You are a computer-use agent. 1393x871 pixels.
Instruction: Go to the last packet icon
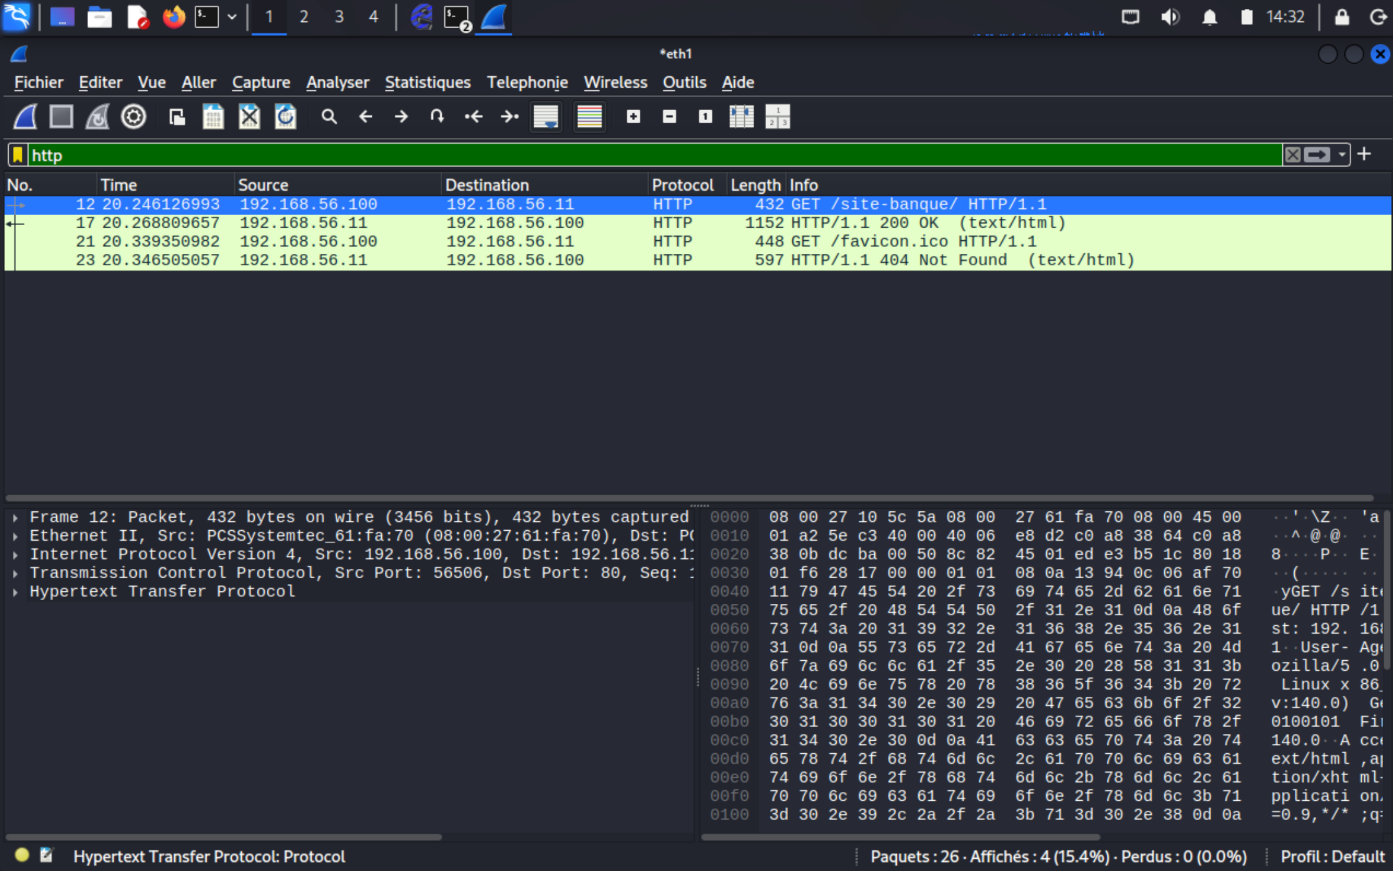pos(509,116)
